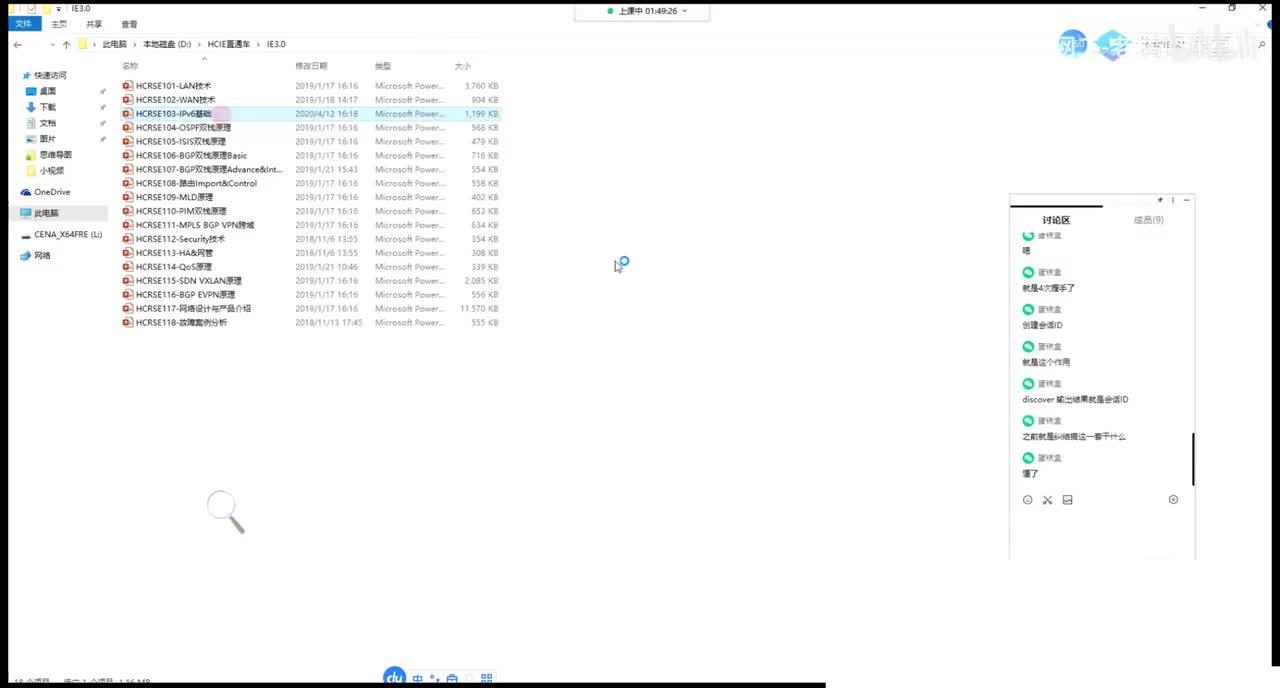Screen dimensions: 1280x688
Task: Click 本地磁盘 (D:) in the address bar
Action: pyautogui.click(x=167, y=45)
